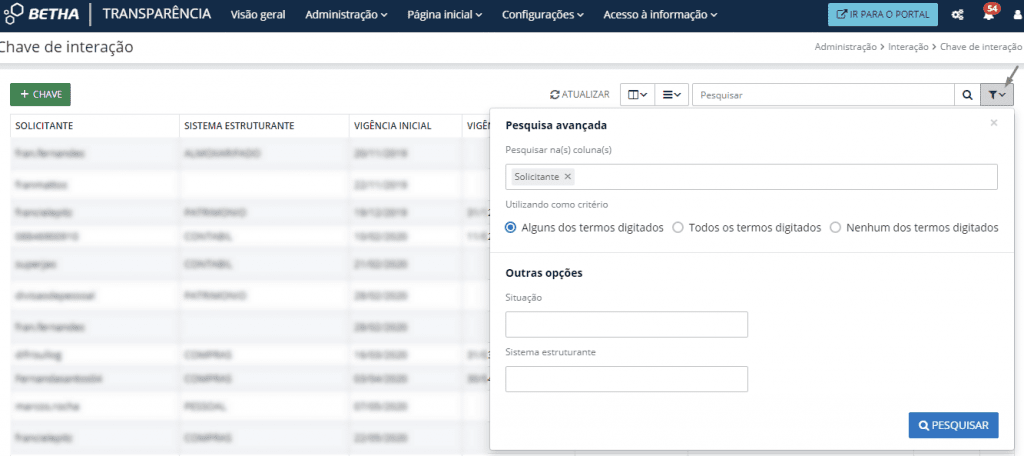Select Alguns dos termos digitados
Image resolution: width=1024 pixels, height=456 pixels.
(x=584, y=227)
